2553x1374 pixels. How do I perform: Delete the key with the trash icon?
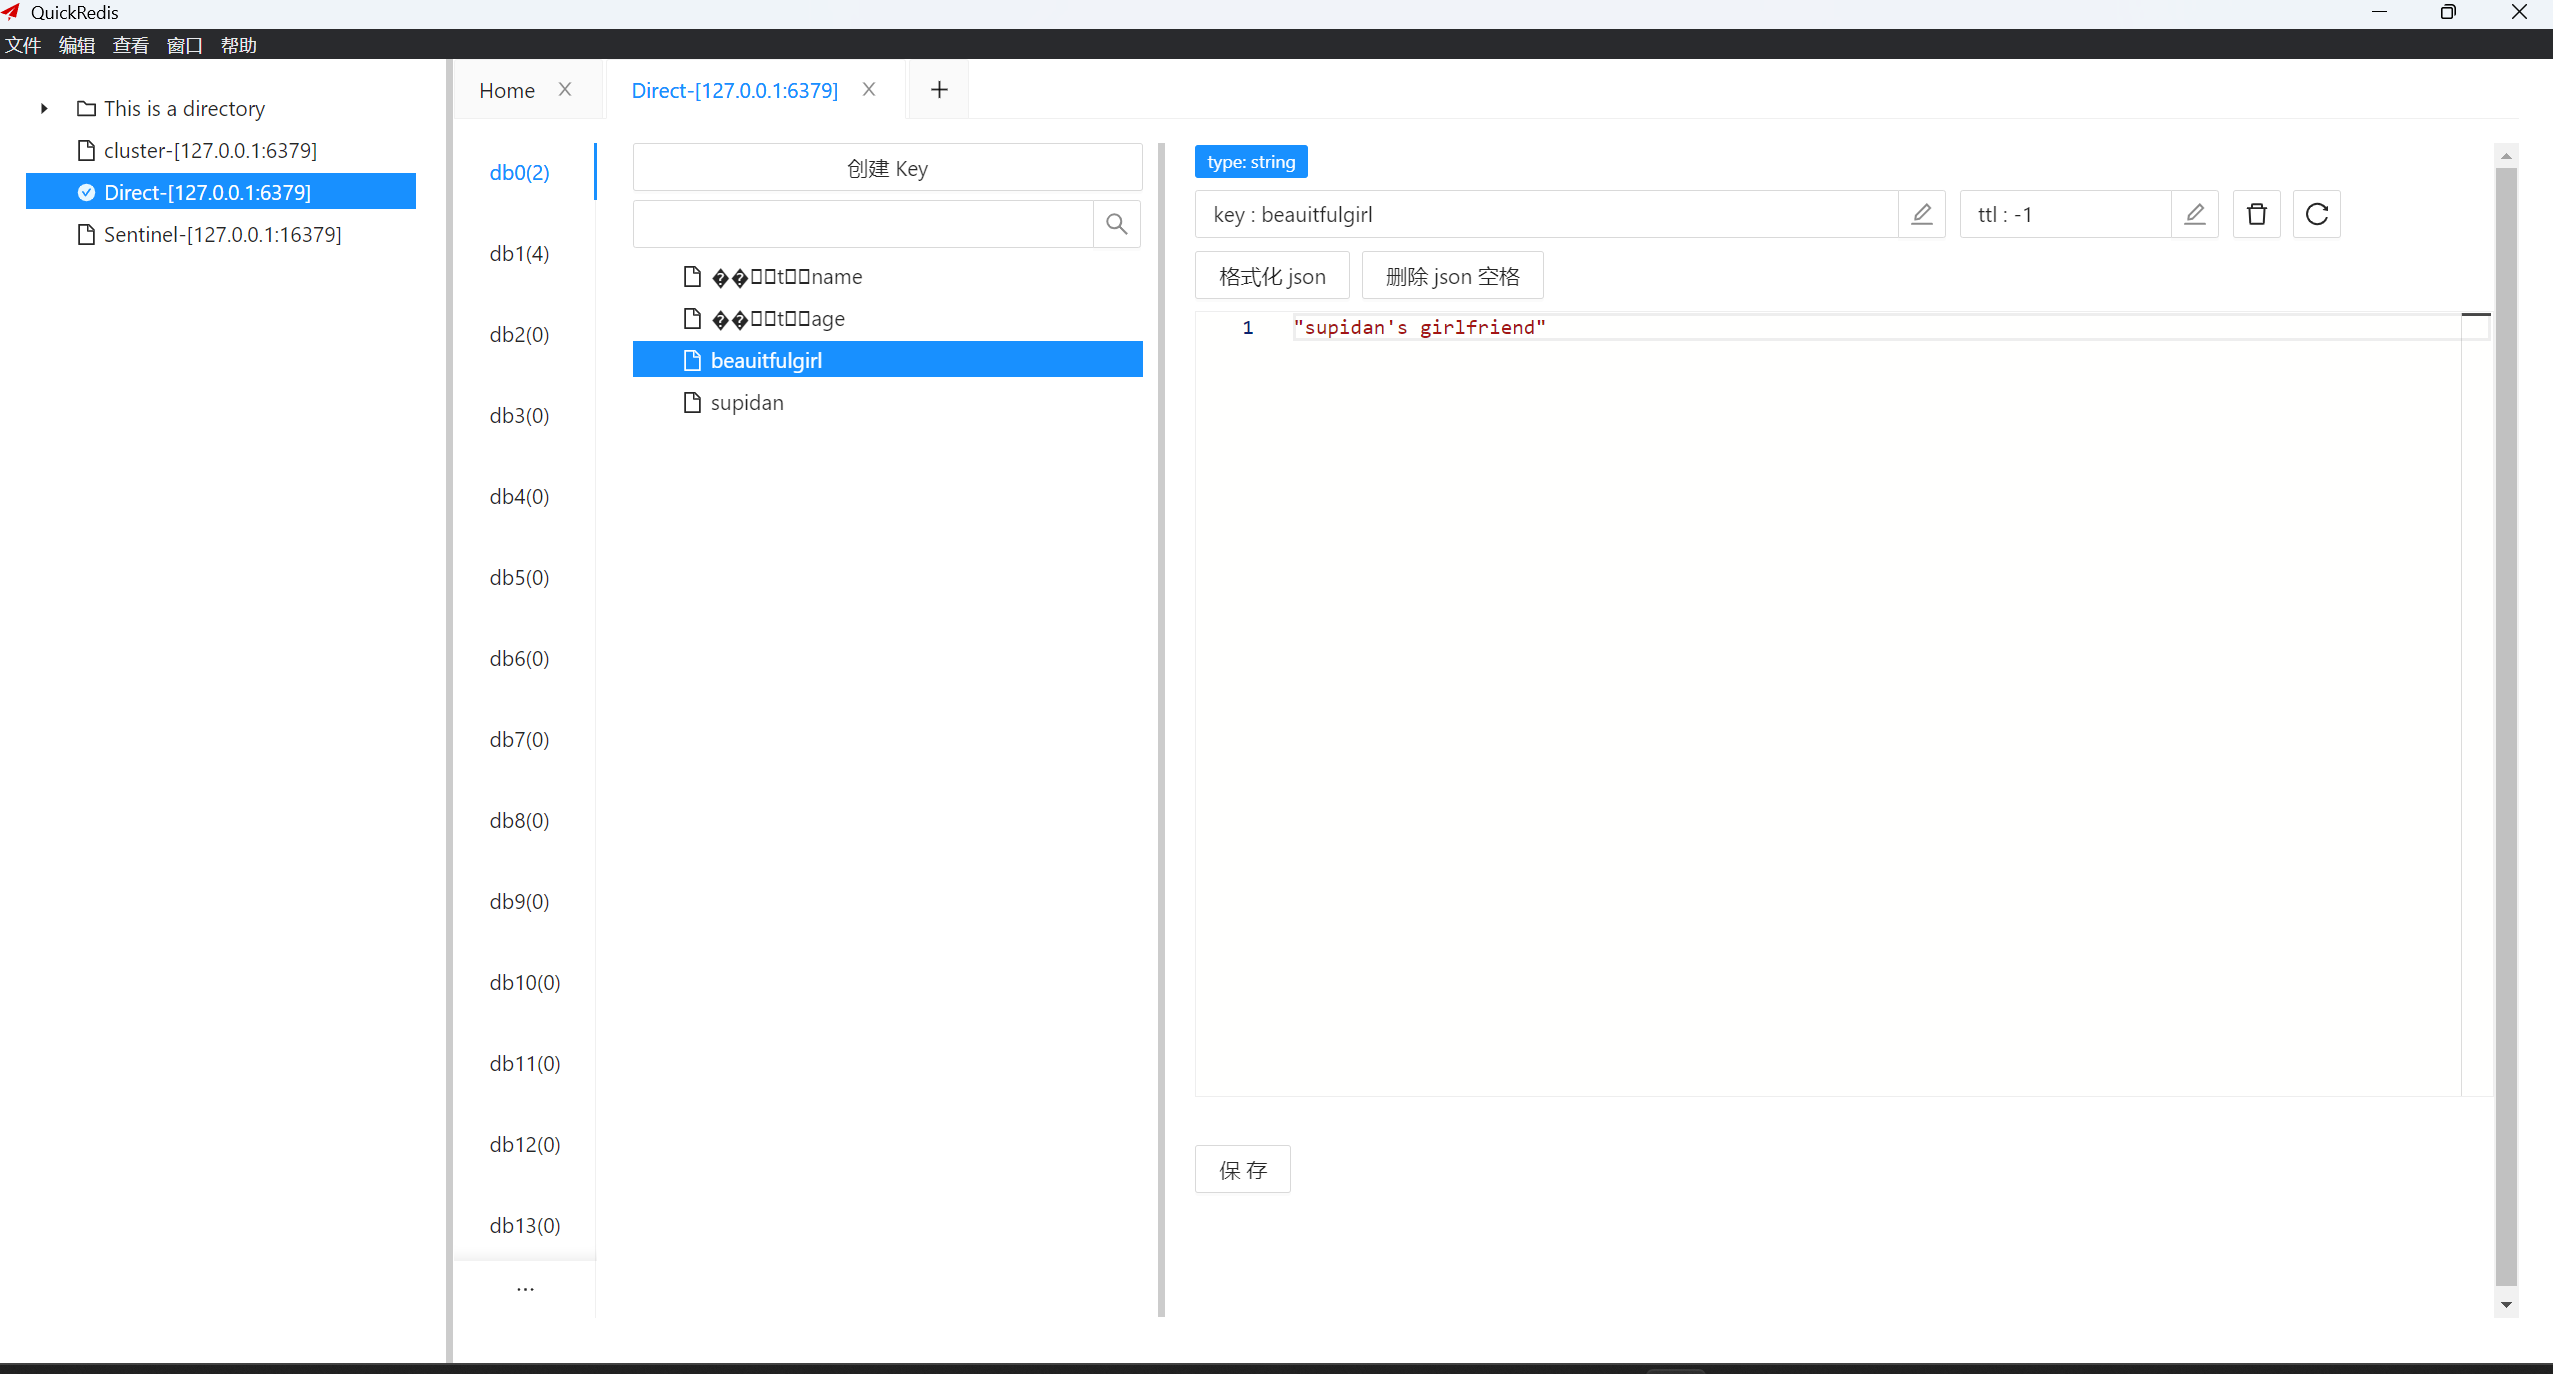(x=2256, y=214)
